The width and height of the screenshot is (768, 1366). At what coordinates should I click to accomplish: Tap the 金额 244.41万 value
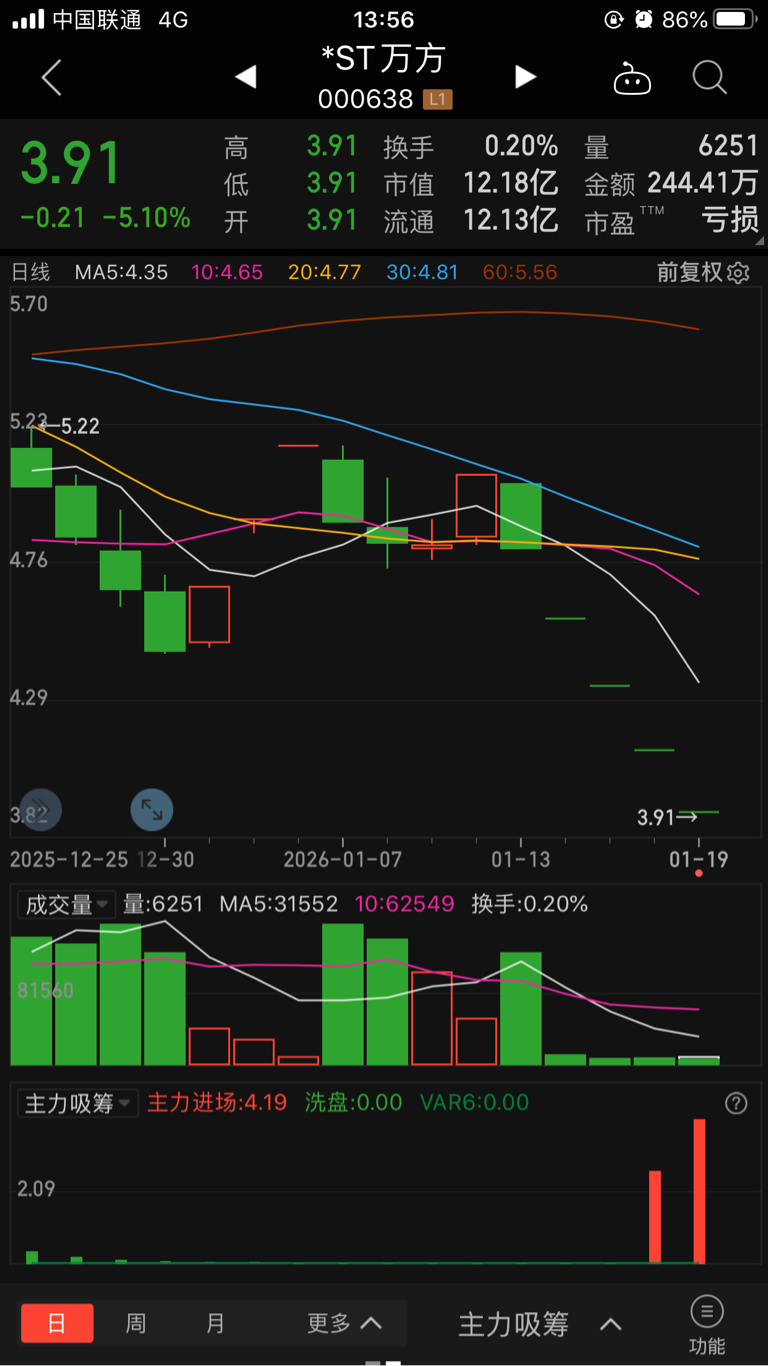[x=702, y=183]
